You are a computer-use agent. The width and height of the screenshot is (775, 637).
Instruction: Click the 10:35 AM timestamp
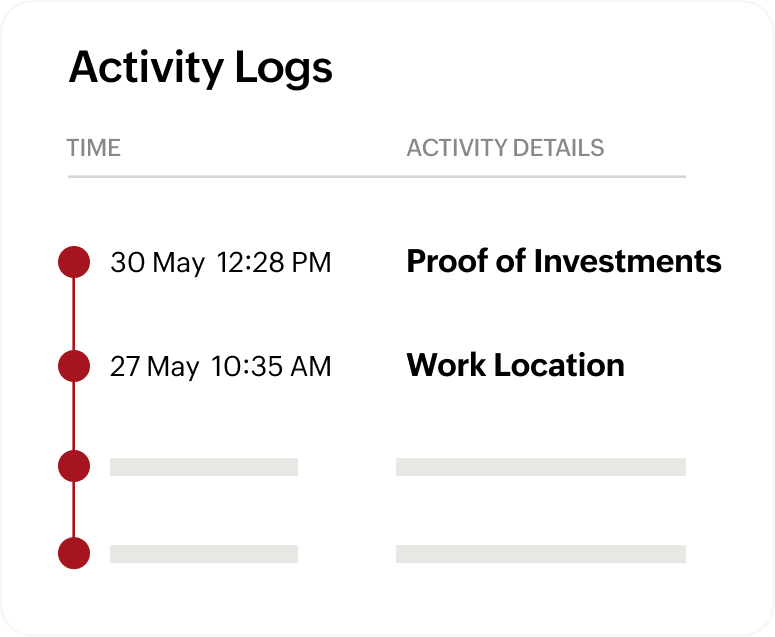pos(271,367)
